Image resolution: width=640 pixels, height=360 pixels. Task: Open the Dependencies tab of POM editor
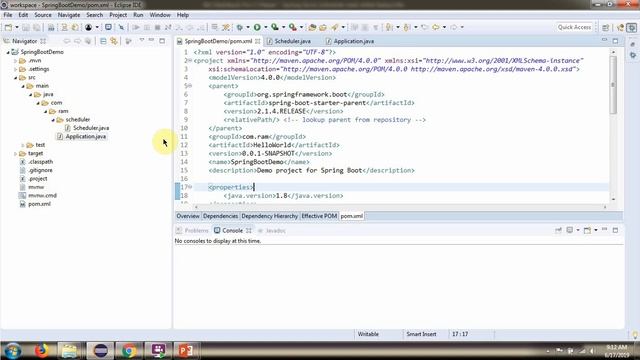[x=220, y=216]
